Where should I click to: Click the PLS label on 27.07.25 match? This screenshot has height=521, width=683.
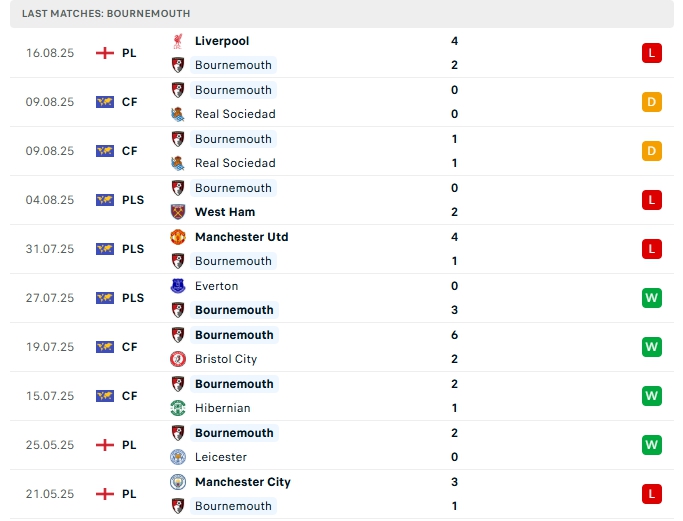(133, 298)
